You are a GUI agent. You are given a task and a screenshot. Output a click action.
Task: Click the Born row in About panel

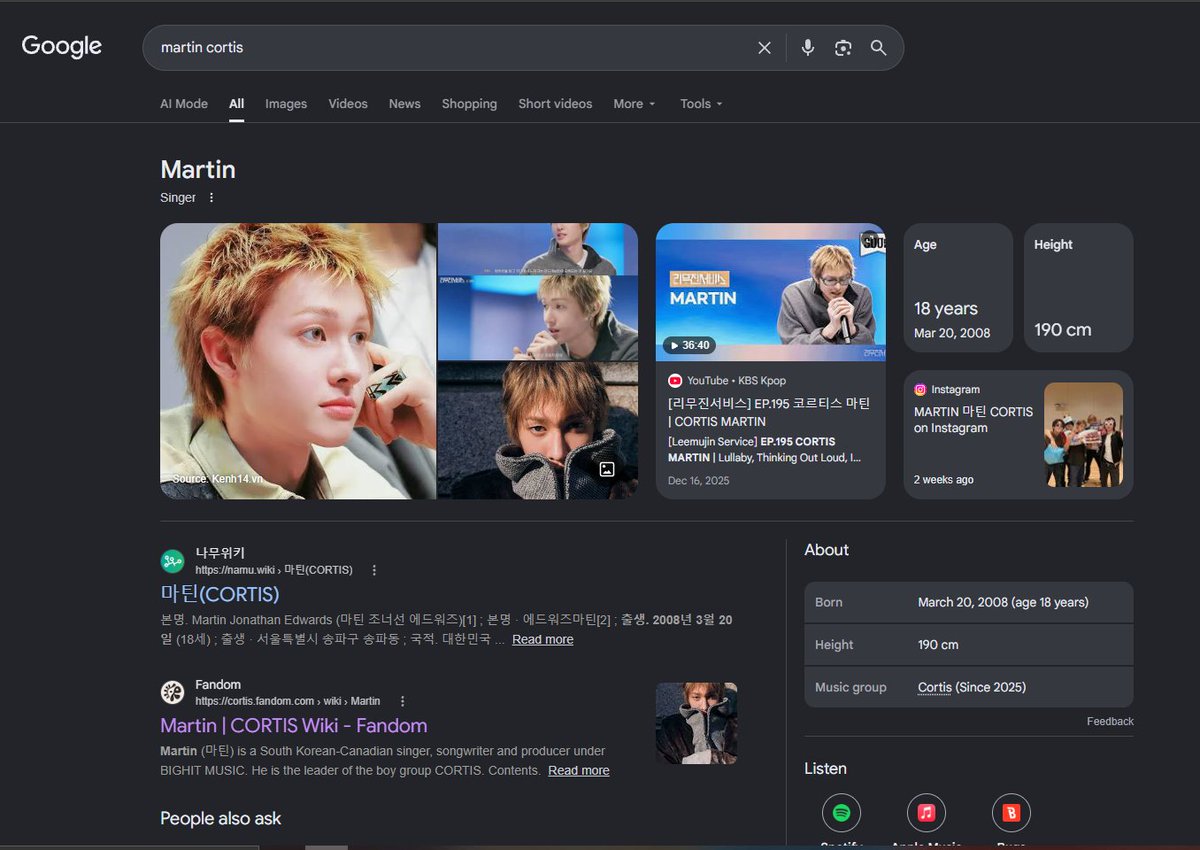coord(969,603)
